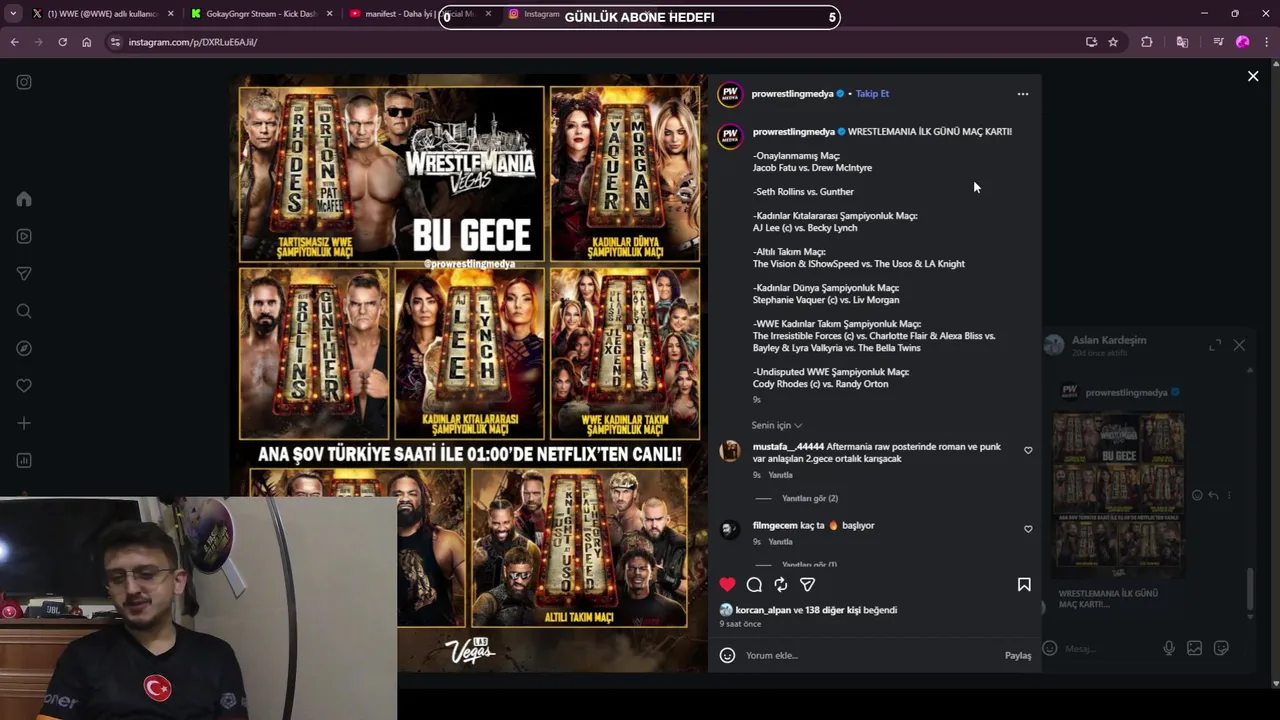Like filmgecem's comment with its heart

1028,529
